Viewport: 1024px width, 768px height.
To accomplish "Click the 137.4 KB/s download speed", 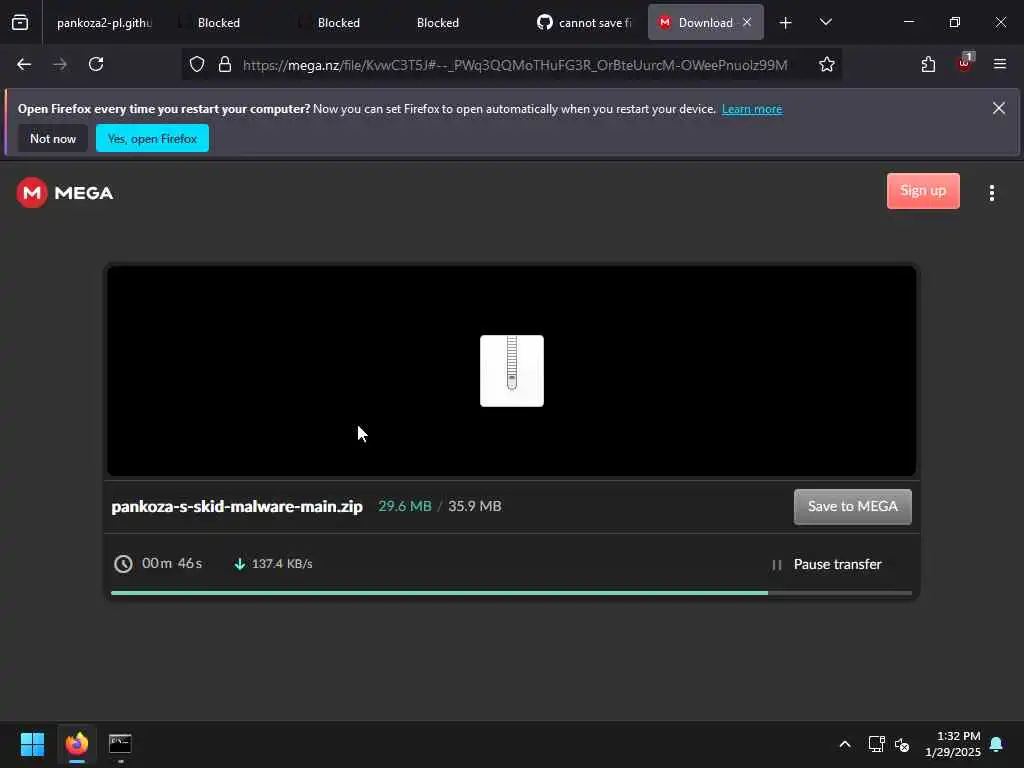I will pyautogui.click(x=281, y=564).
